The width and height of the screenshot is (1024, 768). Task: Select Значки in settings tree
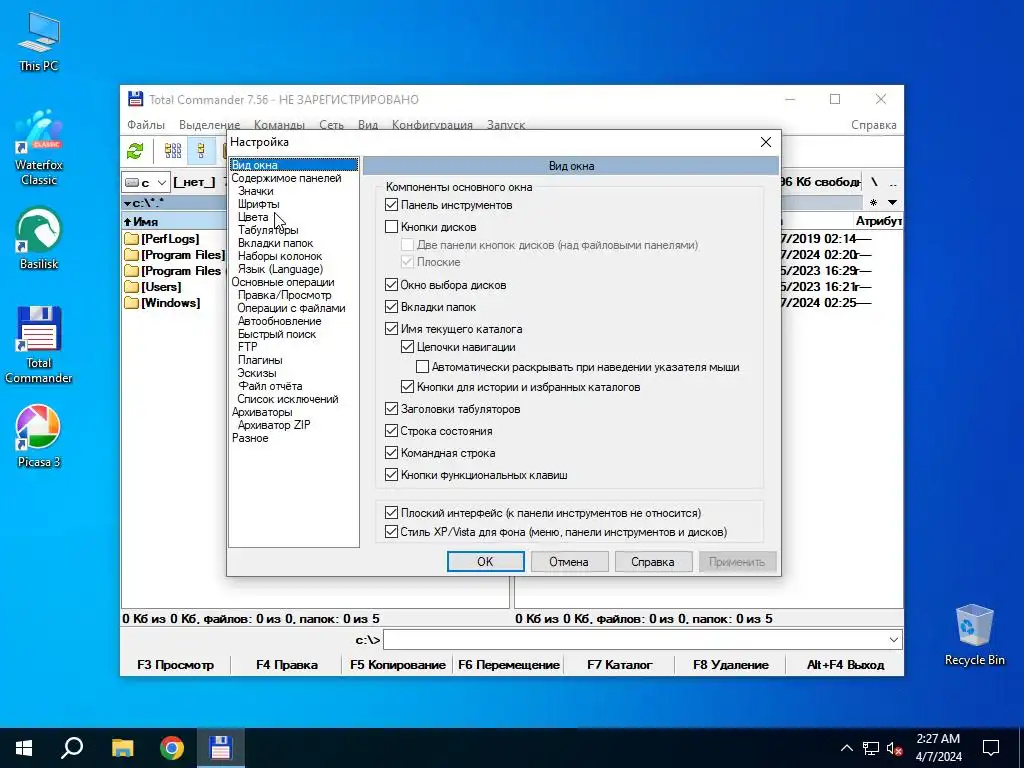point(256,191)
